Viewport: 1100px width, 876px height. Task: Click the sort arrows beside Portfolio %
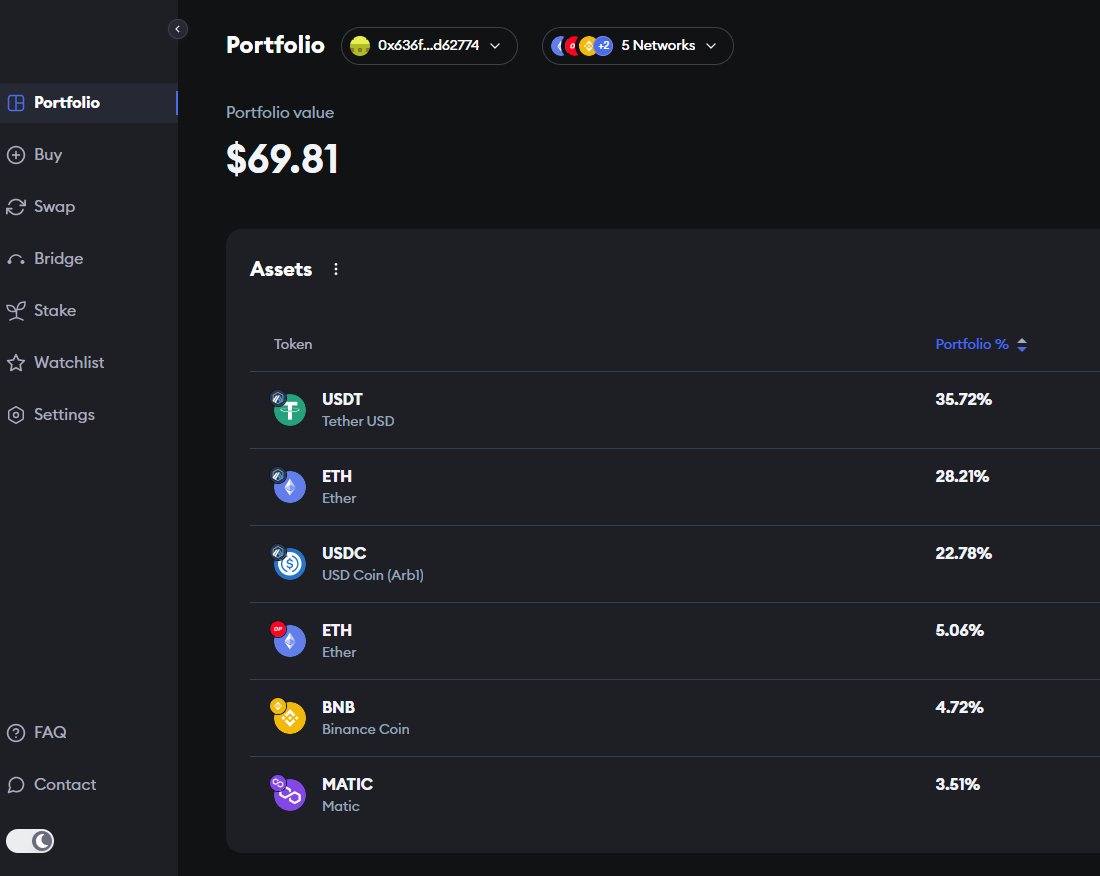tap(1022, 344)
